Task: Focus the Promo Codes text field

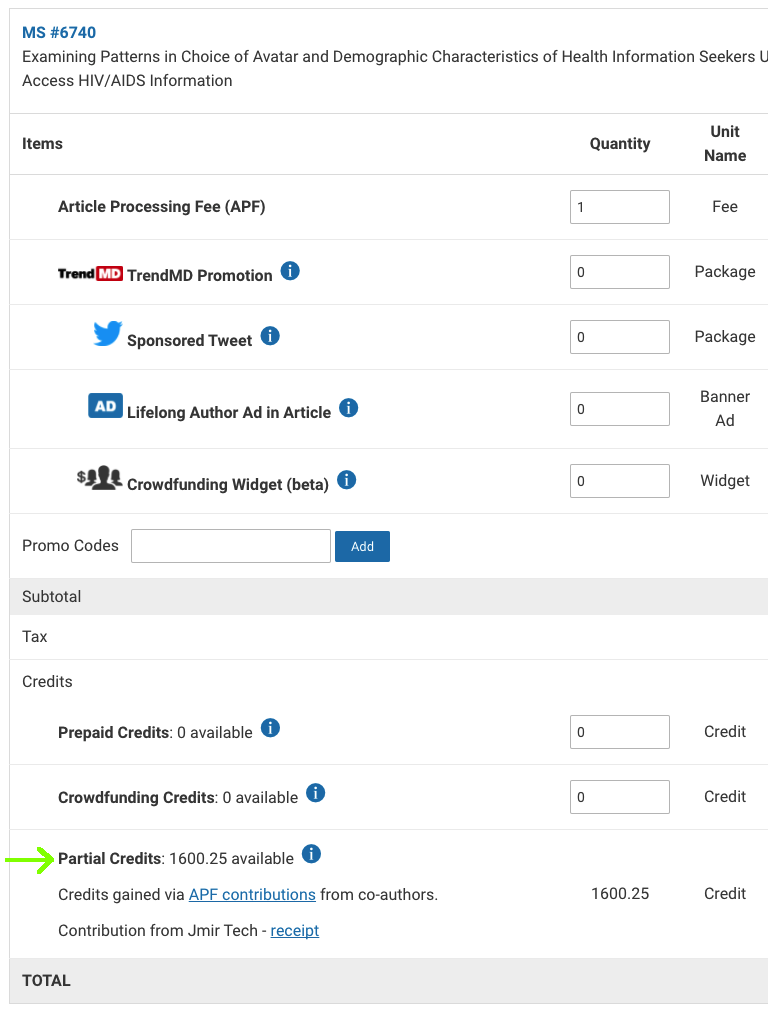Action: tap(231, 546)
